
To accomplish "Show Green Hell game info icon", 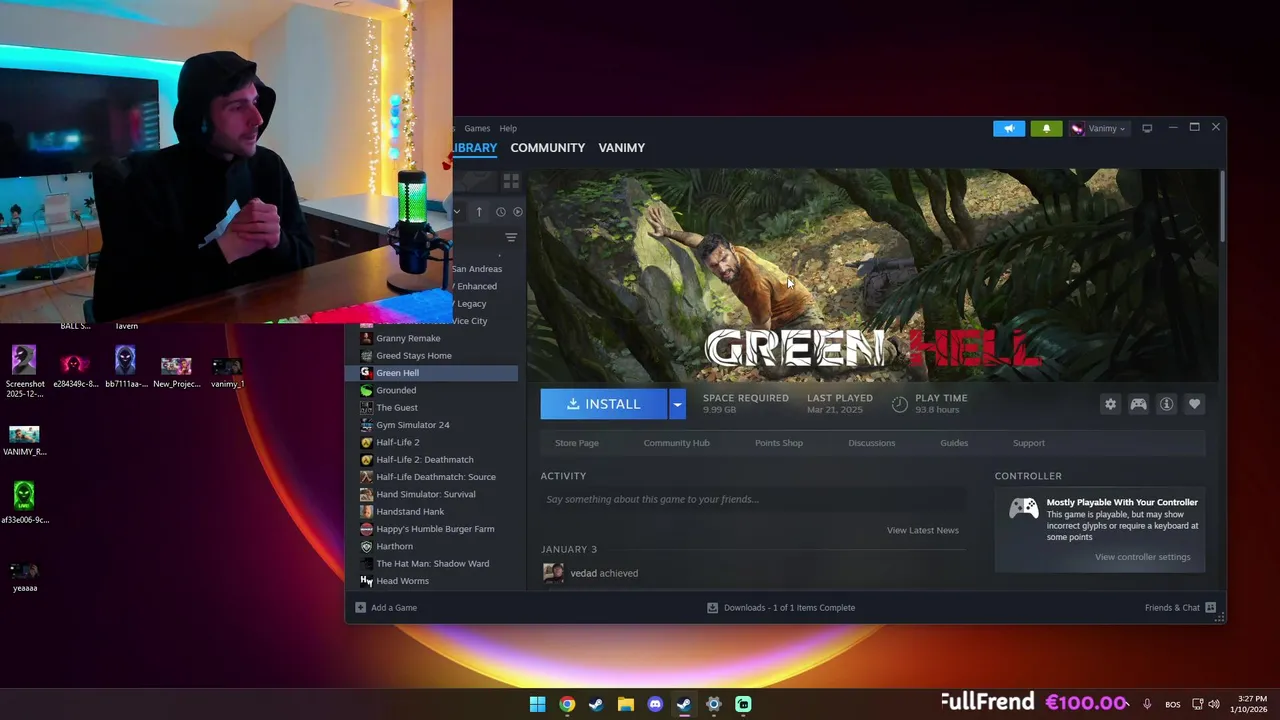I will (x=1166, y=404).
